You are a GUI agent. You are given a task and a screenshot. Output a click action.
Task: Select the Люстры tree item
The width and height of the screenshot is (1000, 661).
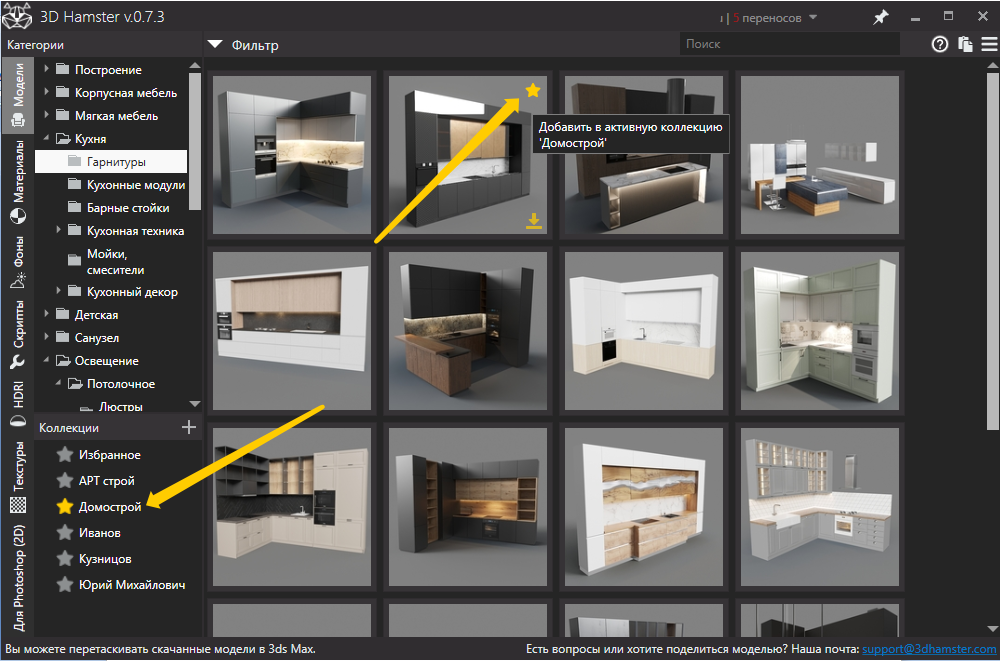pos(121,406)
